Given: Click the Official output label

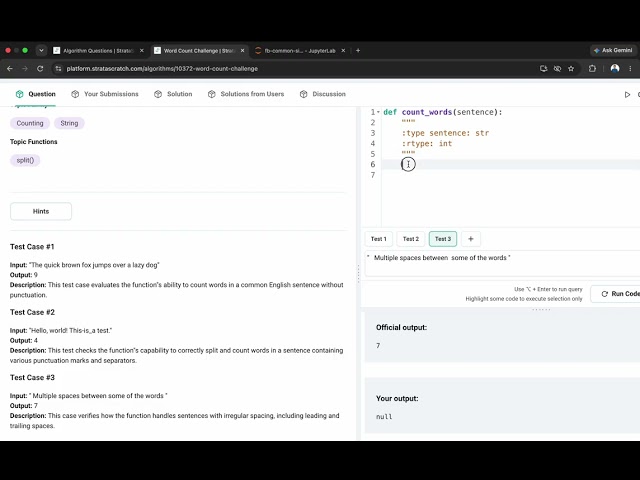Looking at the screenshot, I should [401, 327].
